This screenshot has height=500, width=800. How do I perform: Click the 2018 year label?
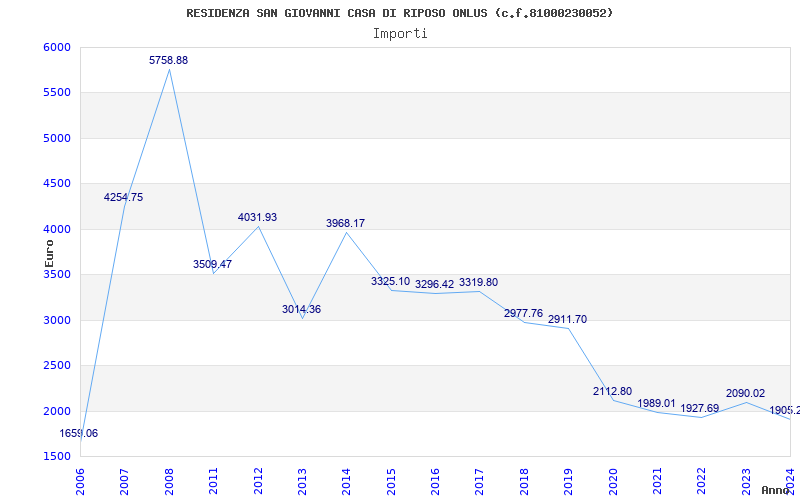(524, 482)
